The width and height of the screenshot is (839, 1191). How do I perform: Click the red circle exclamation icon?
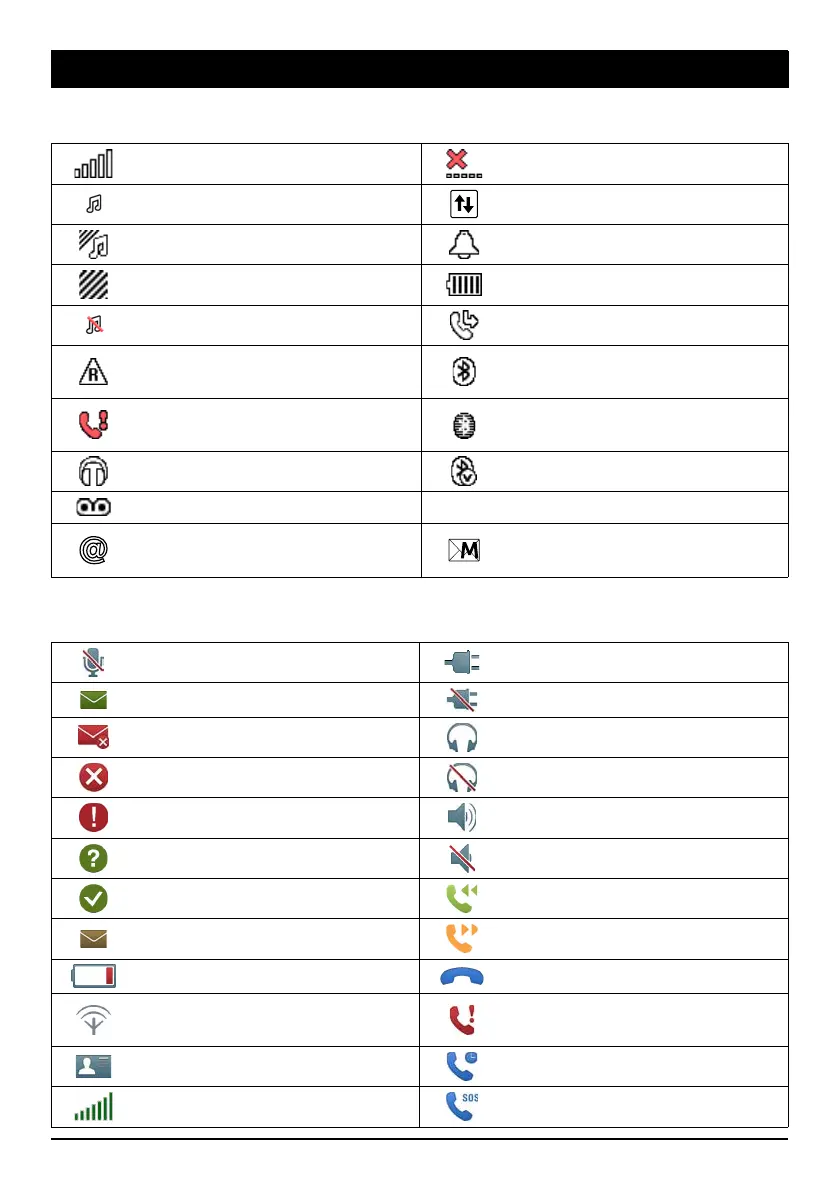point(93,817)
